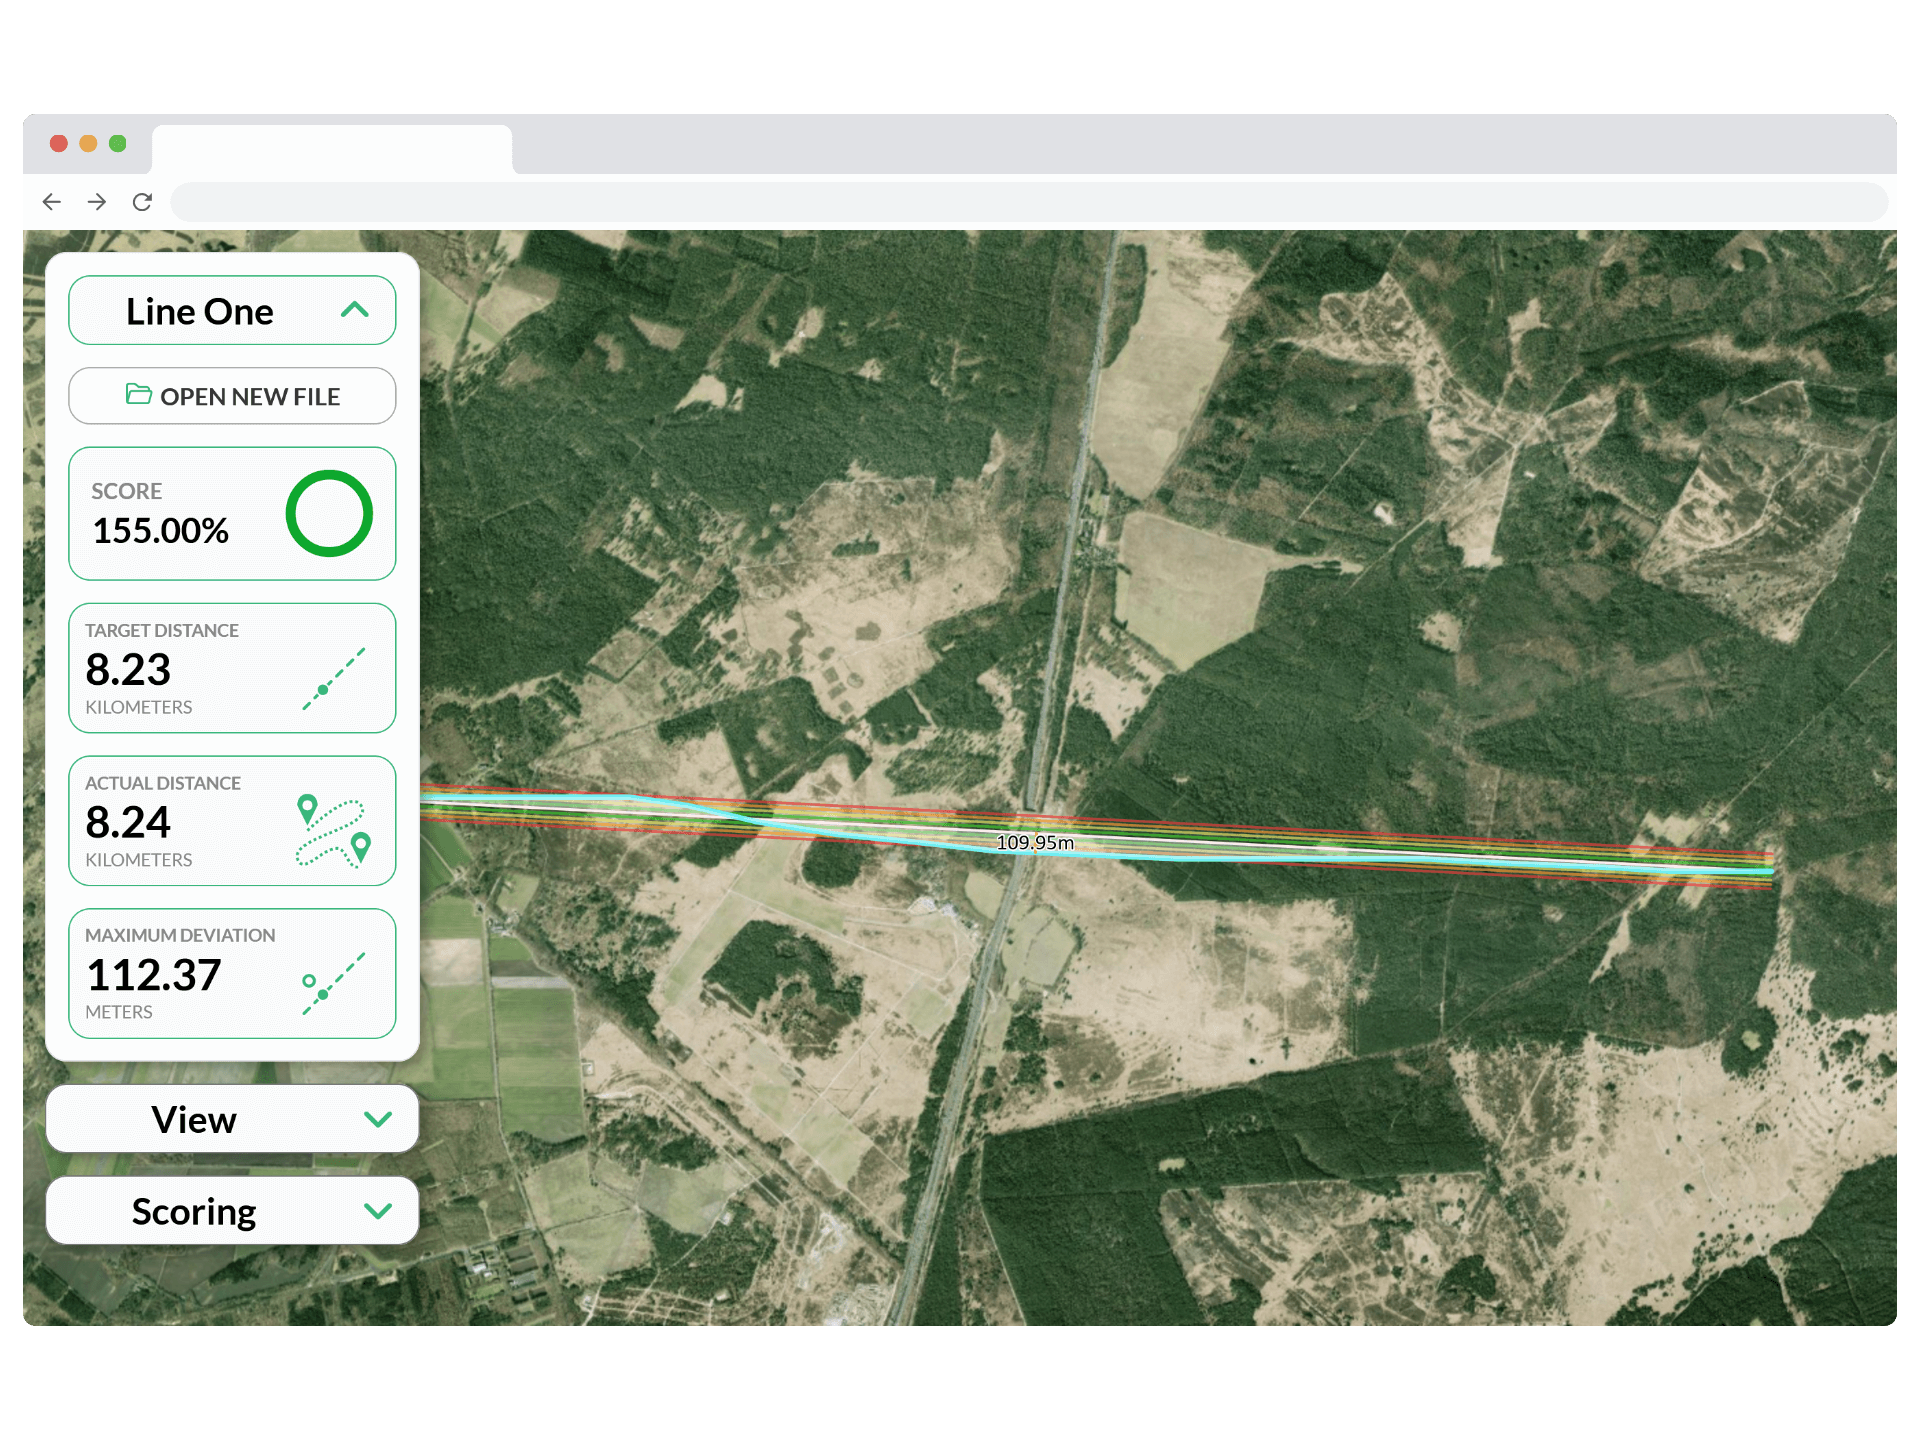Click the target distance dashed-line icon
Image resolution: width=1920 pixels, height=1440 pixels.
334,679
